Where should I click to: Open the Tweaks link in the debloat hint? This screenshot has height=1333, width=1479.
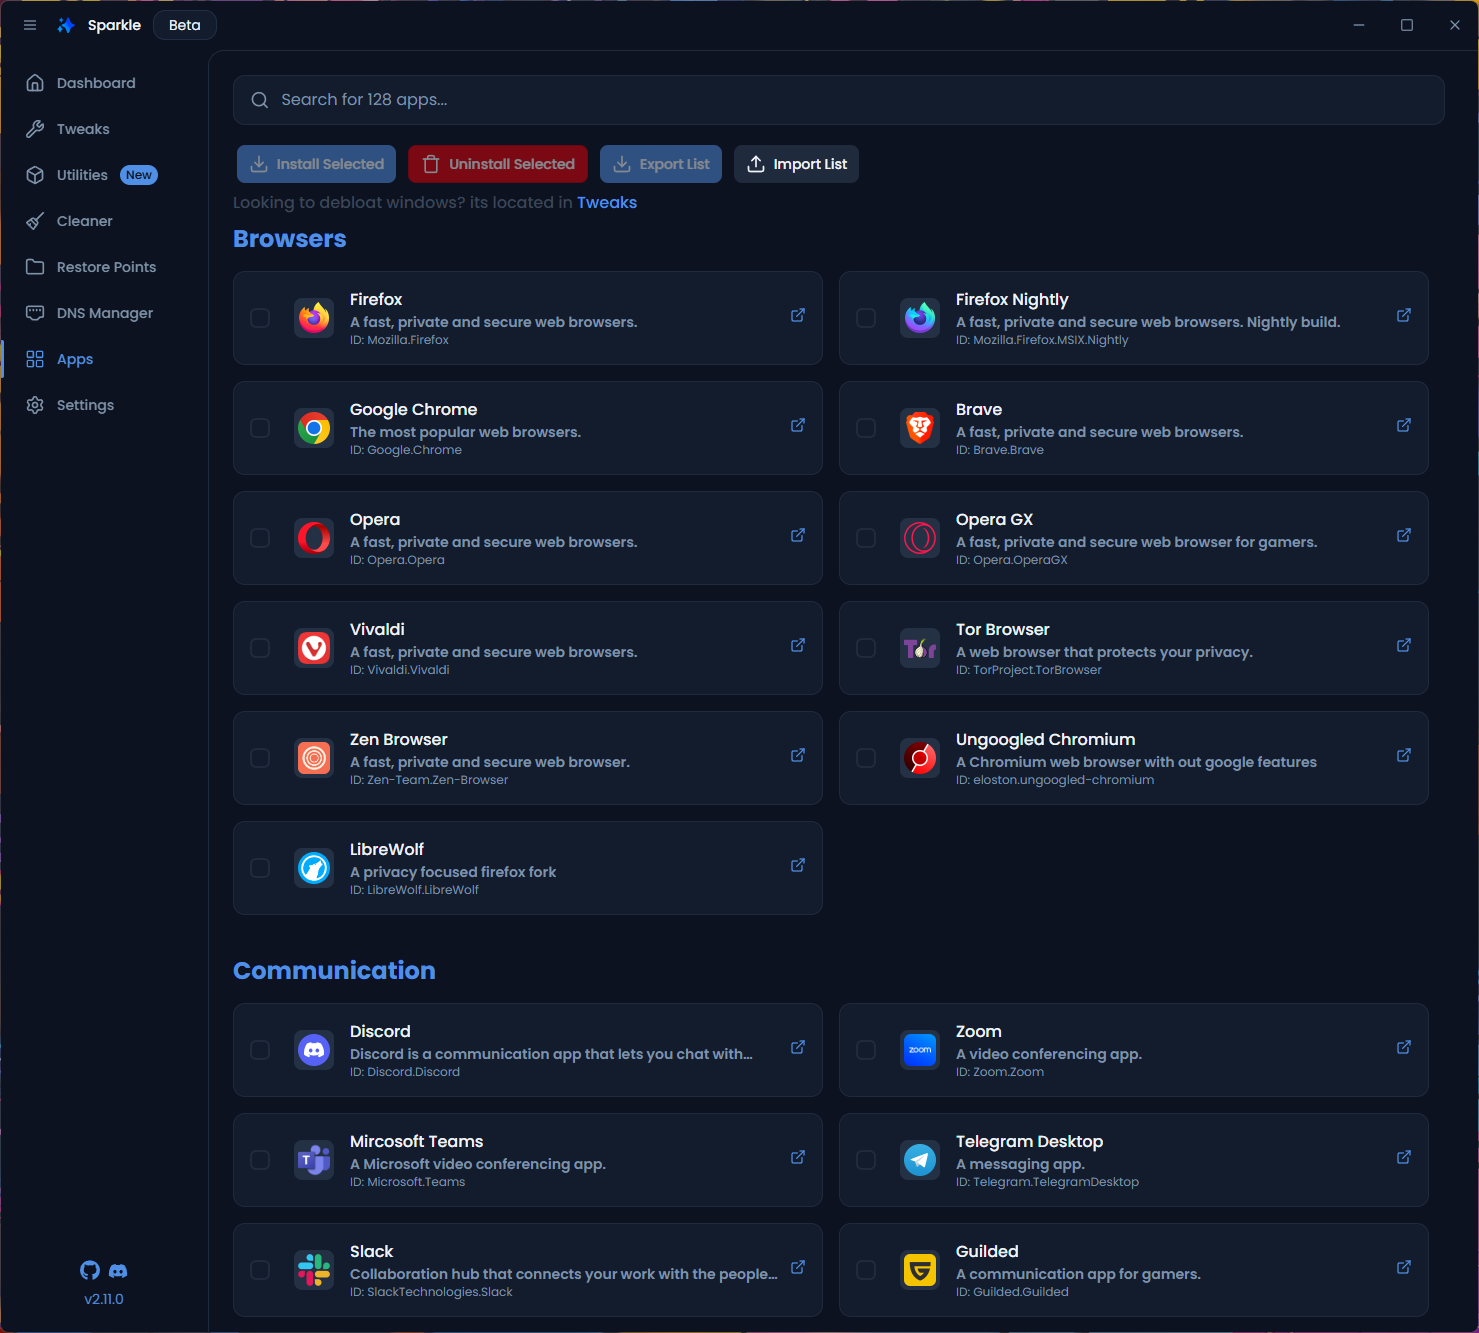(x=607, y=202)
